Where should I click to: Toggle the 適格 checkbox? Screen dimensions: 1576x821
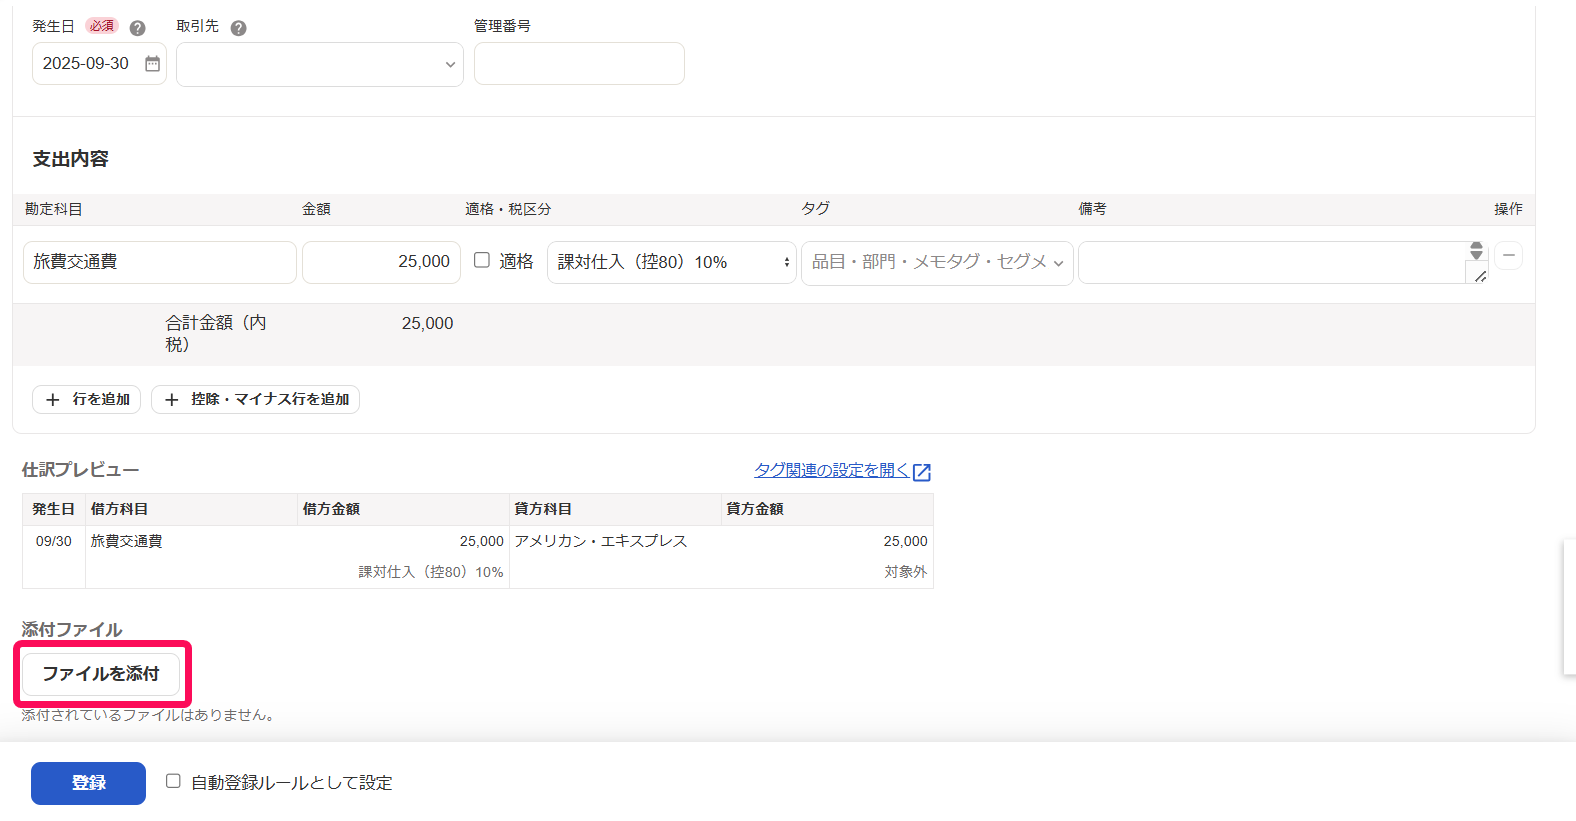(x=482, y=260)
